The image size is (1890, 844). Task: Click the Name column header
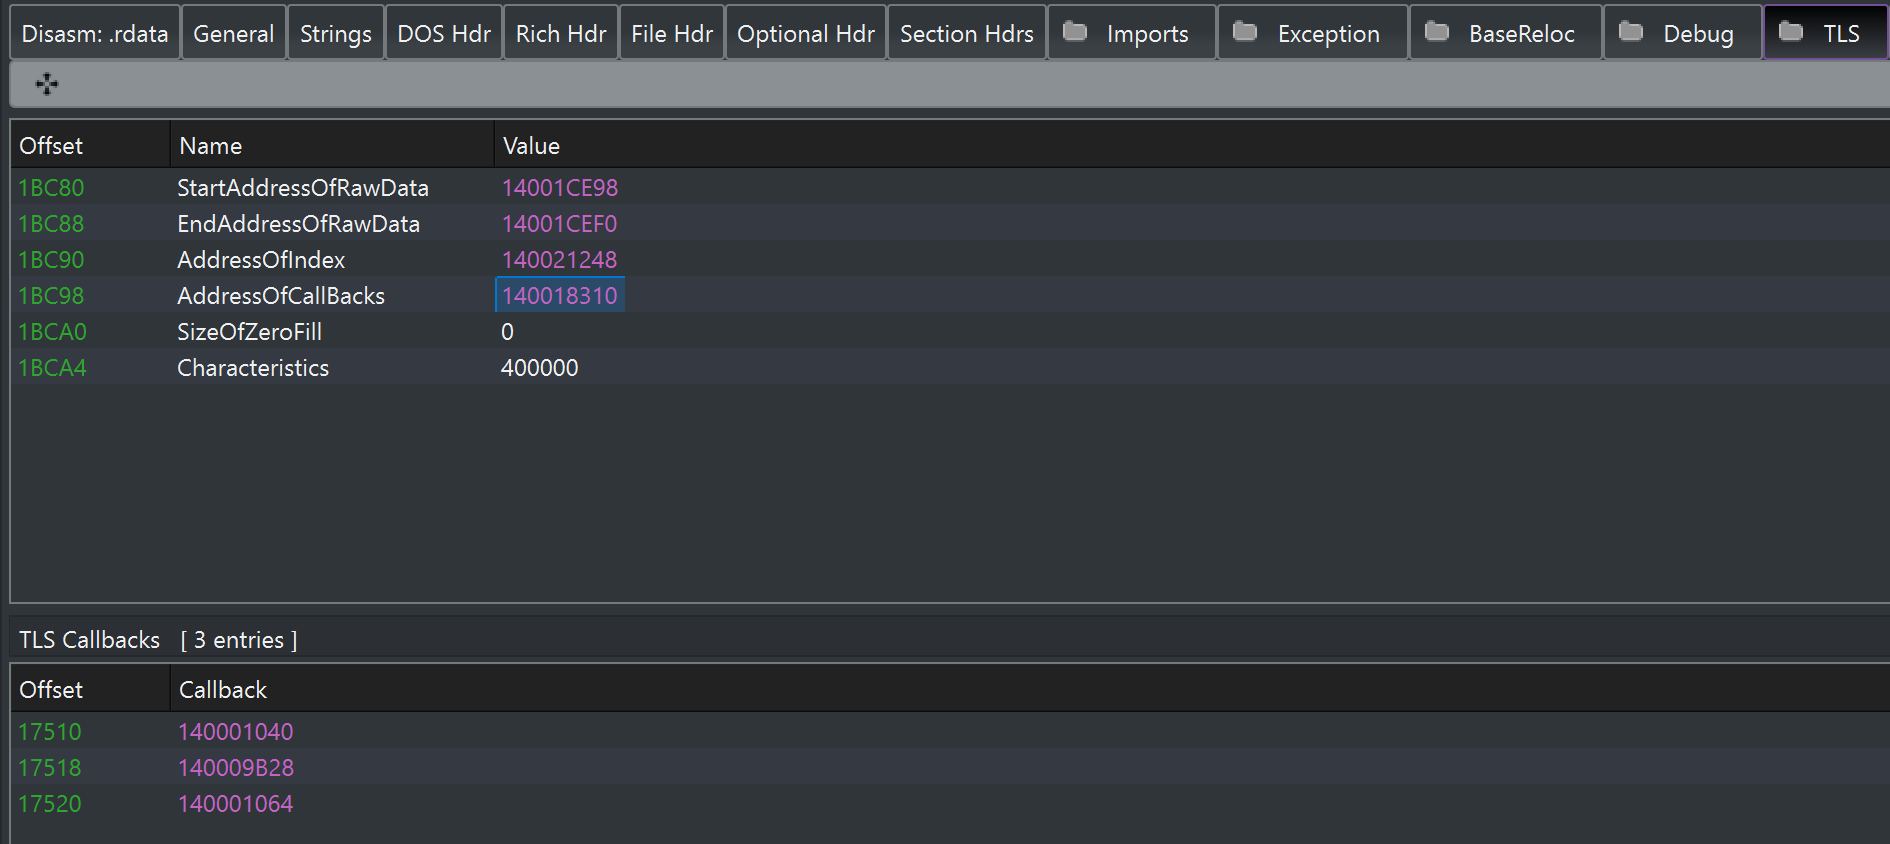(332, 146)
